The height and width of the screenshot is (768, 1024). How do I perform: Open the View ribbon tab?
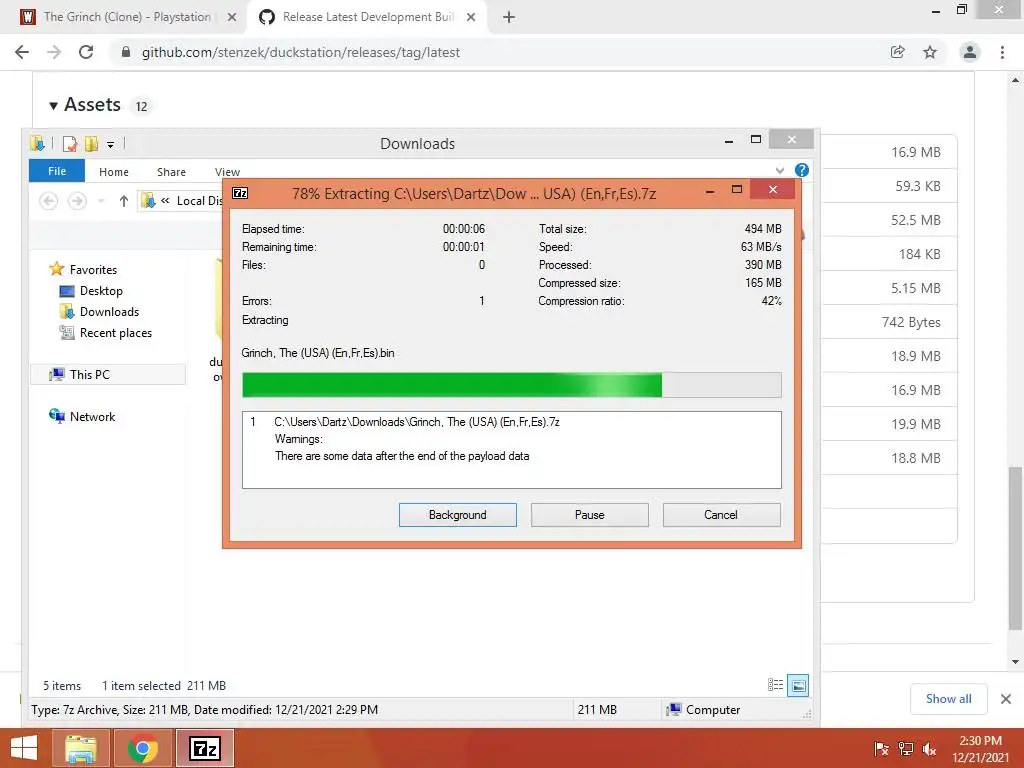point(227,172)
